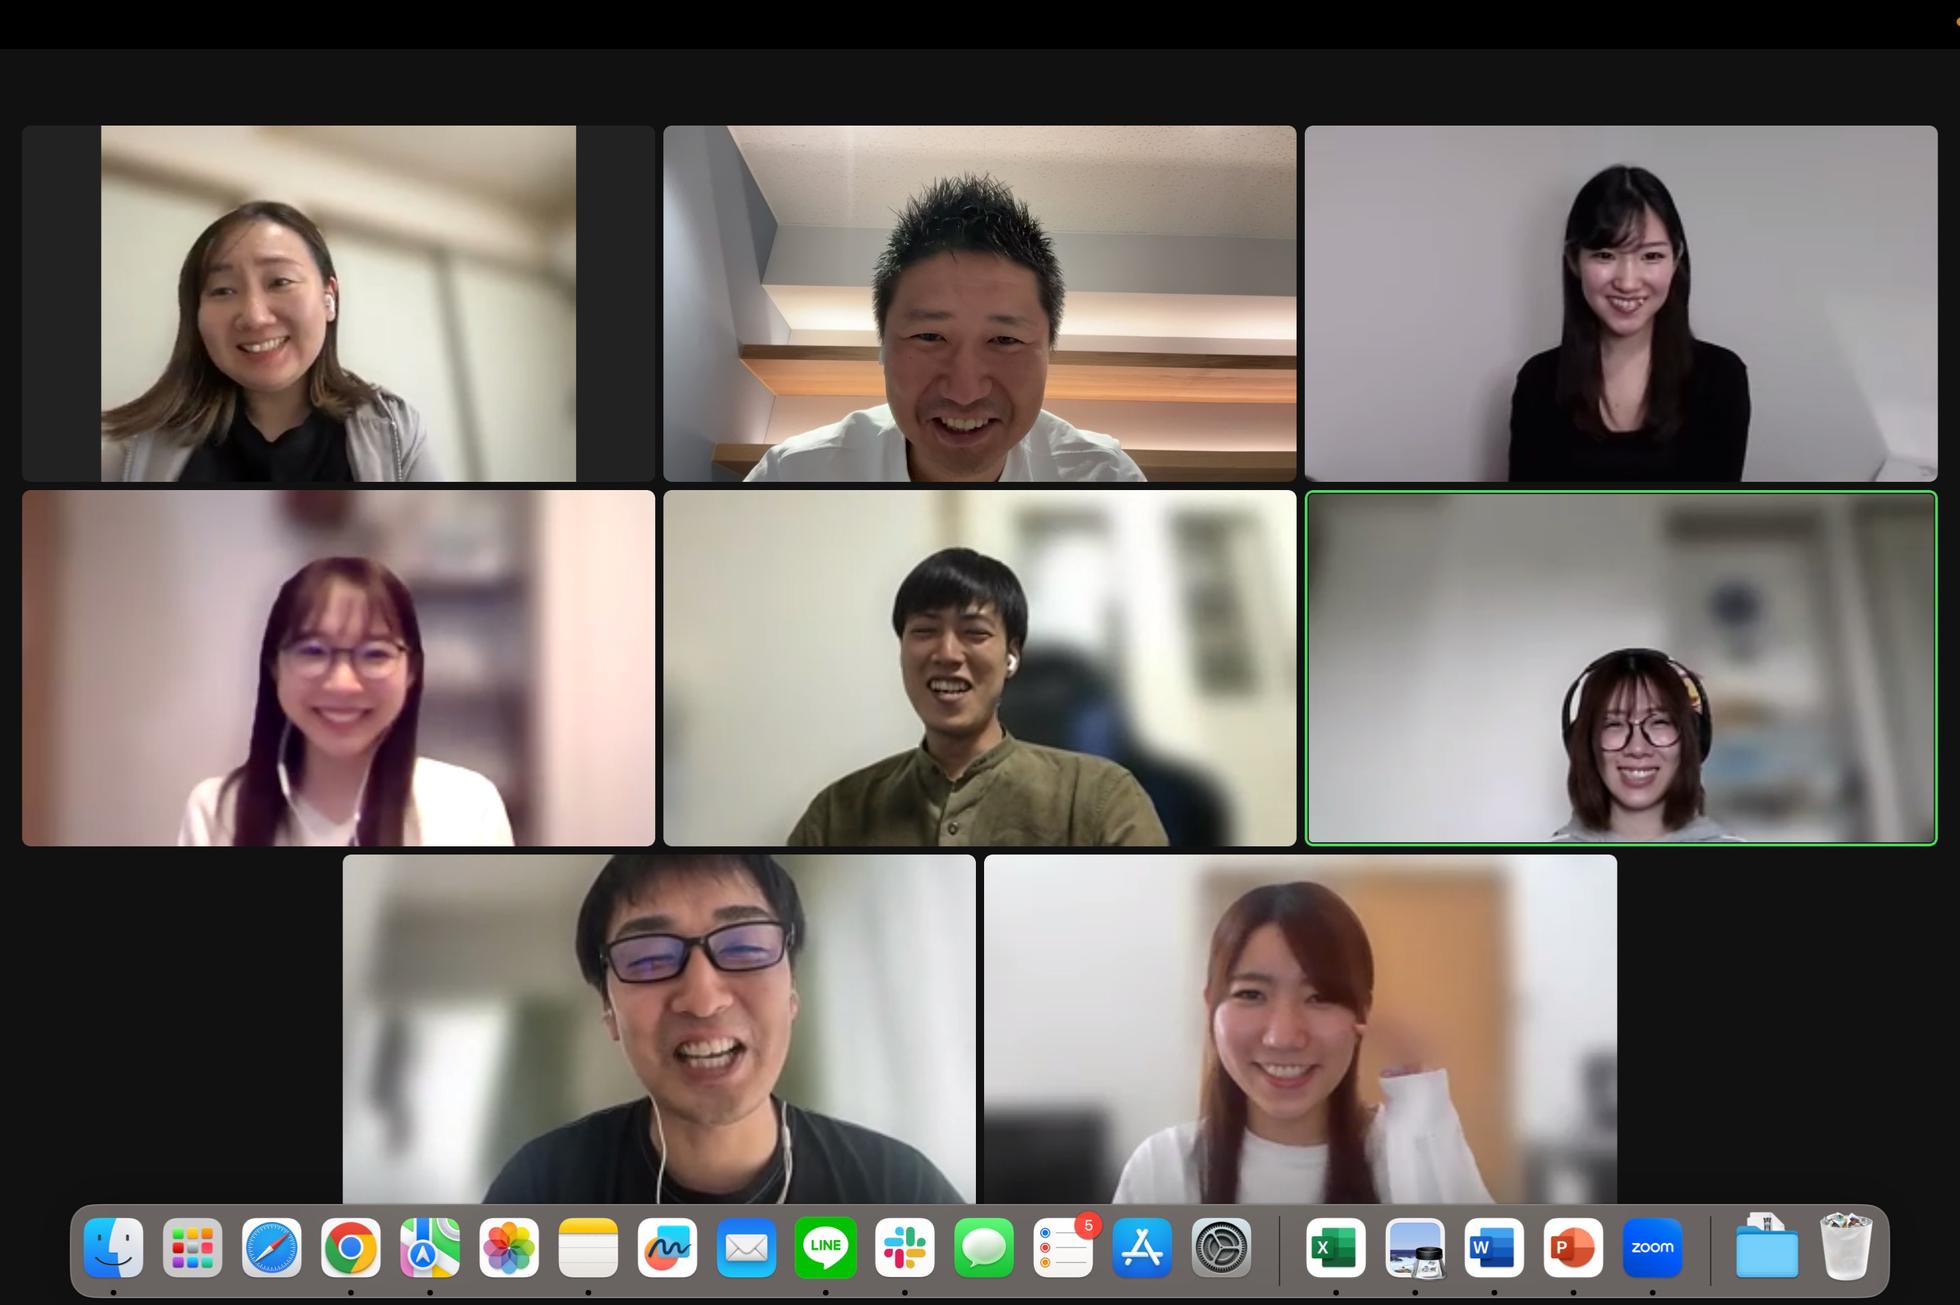Open Microsoft Excel from the dock
Image resolution: width=1960 pixels, height=1305 pixels.
[1335, 1247]
